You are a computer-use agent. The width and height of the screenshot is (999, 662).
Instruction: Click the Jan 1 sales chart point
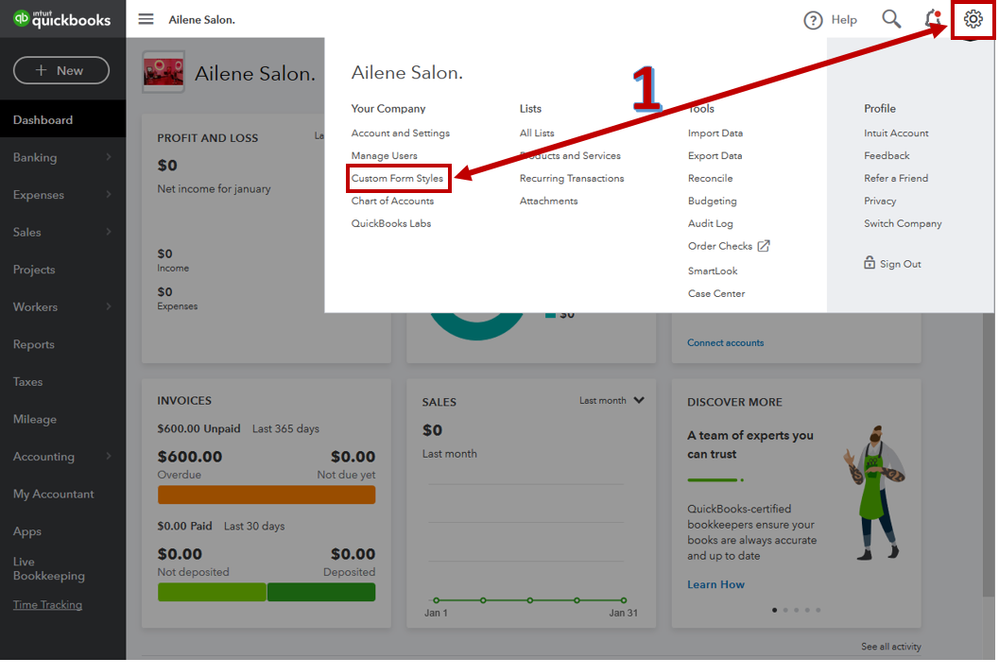click(x=437, y=601)
